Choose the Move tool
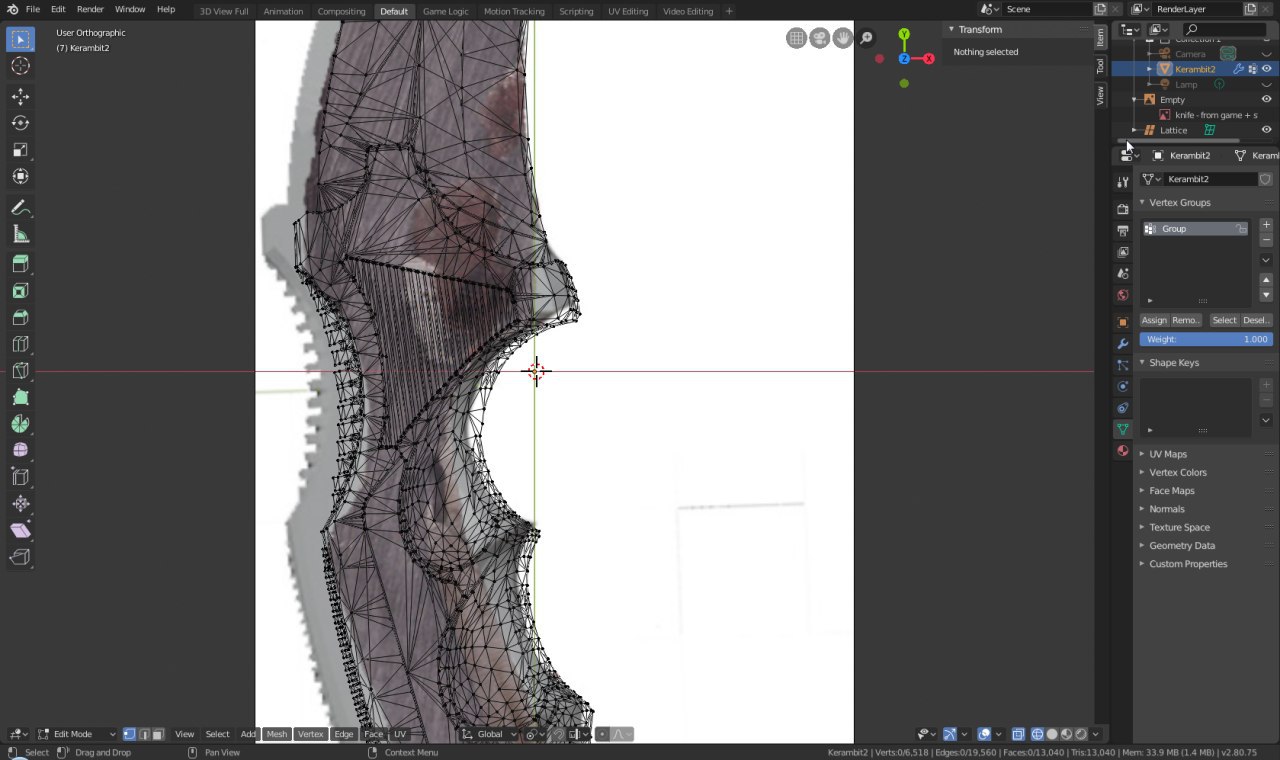1280x760 pixels. coord(20,97)
